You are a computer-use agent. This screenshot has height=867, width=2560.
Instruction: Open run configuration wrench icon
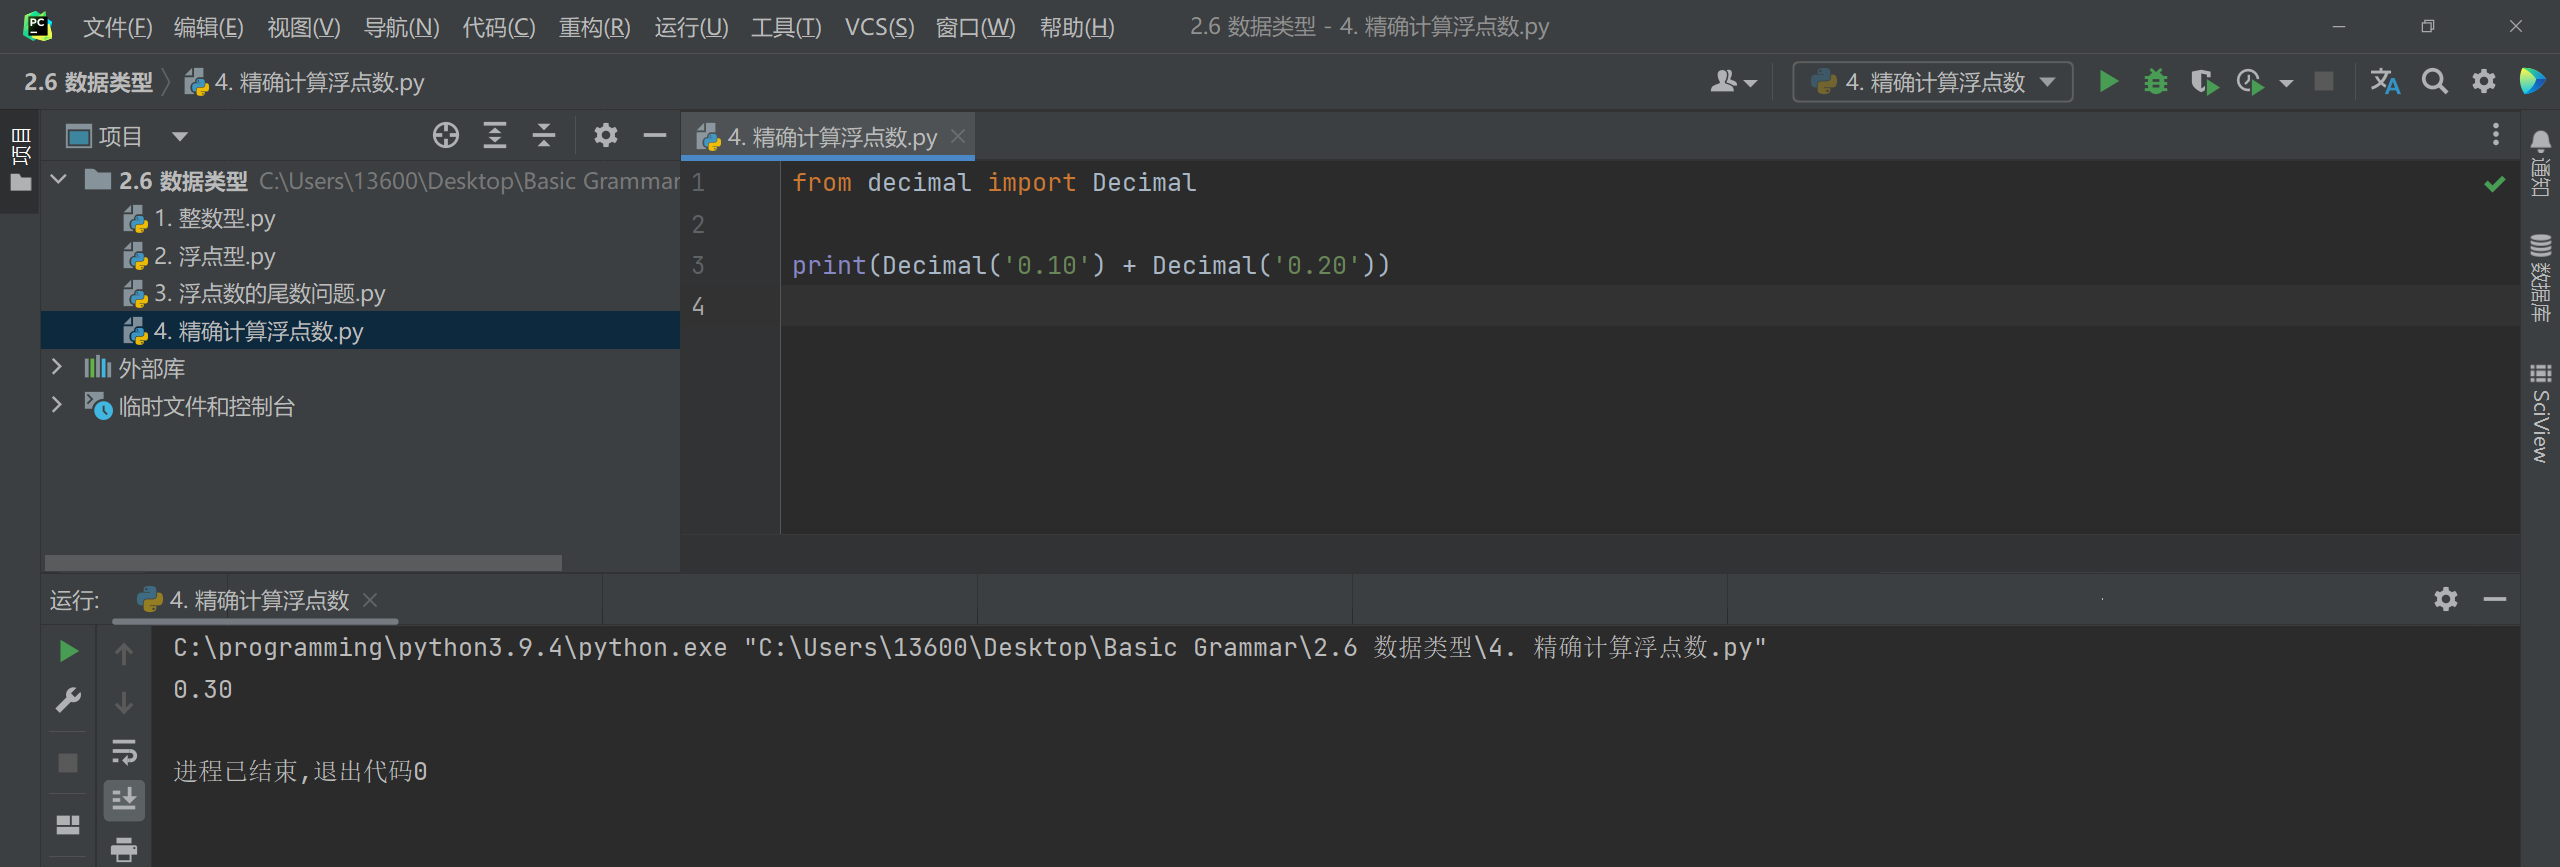68,700
